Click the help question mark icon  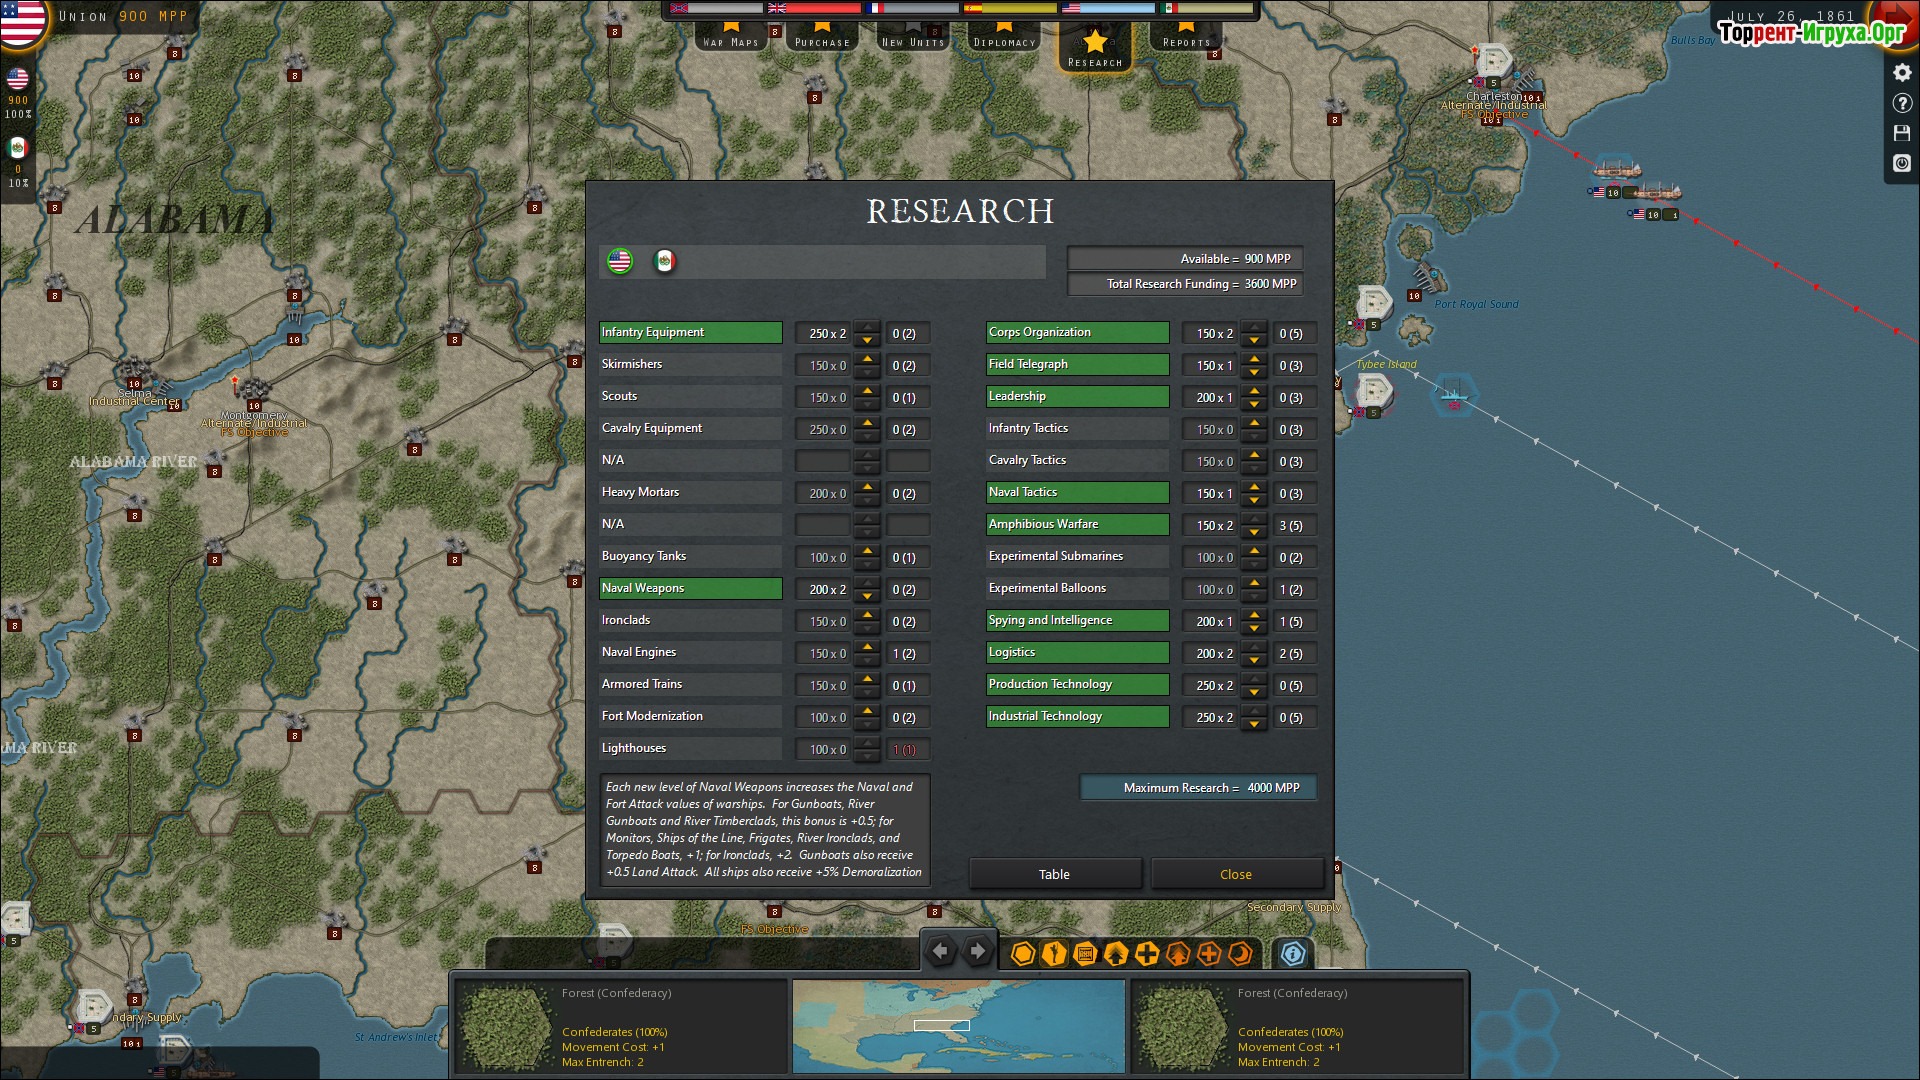tap(1902, 103)
